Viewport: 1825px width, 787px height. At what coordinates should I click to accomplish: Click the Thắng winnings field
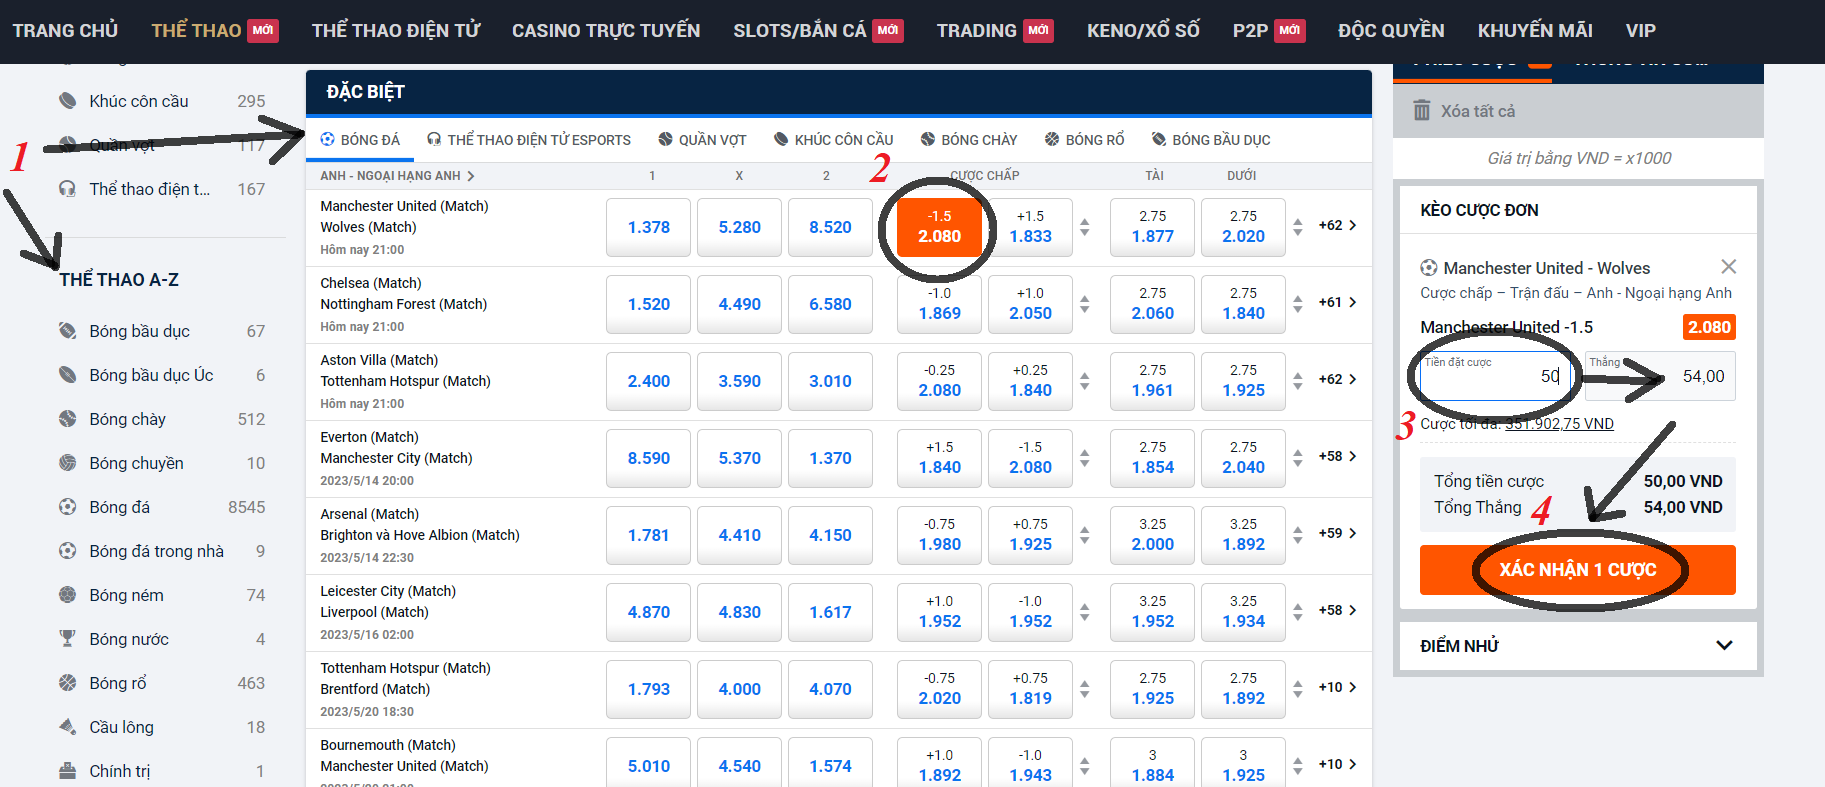click(1660, 376)
